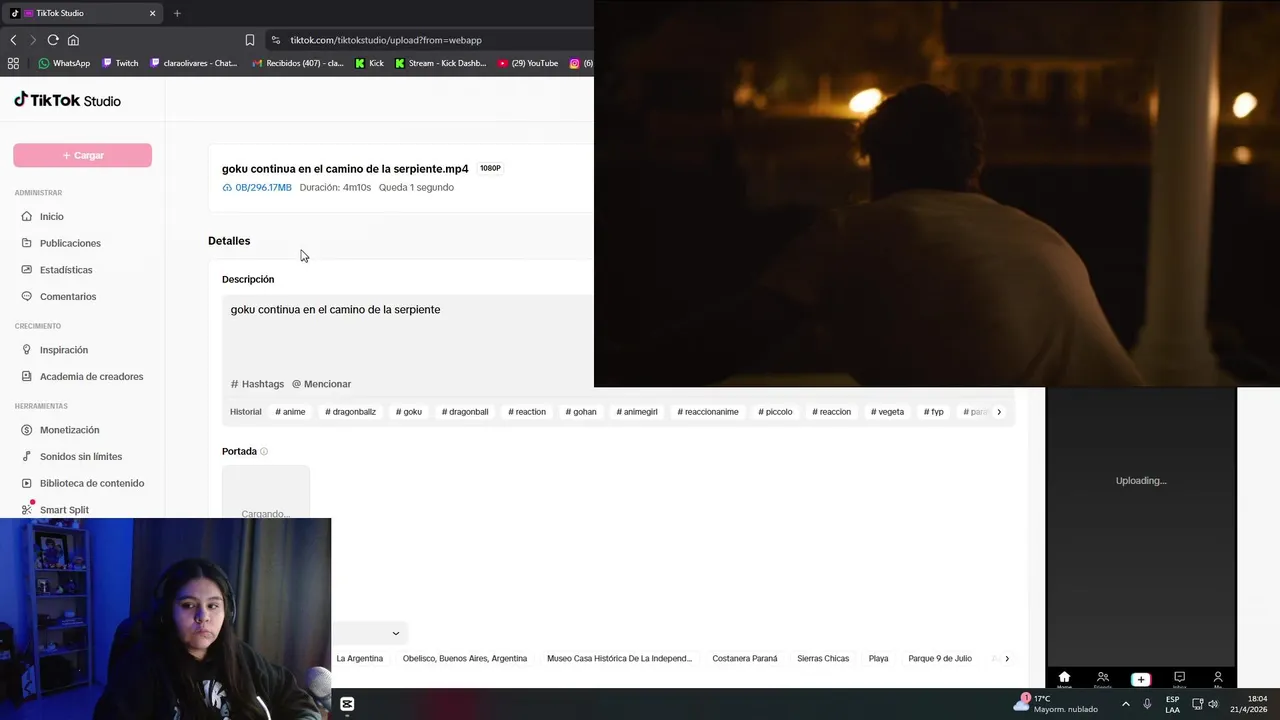This screenshot has height=720, width=1280.
Task: Click the Sonidos music note icon
Action: [x=27, y=456]
